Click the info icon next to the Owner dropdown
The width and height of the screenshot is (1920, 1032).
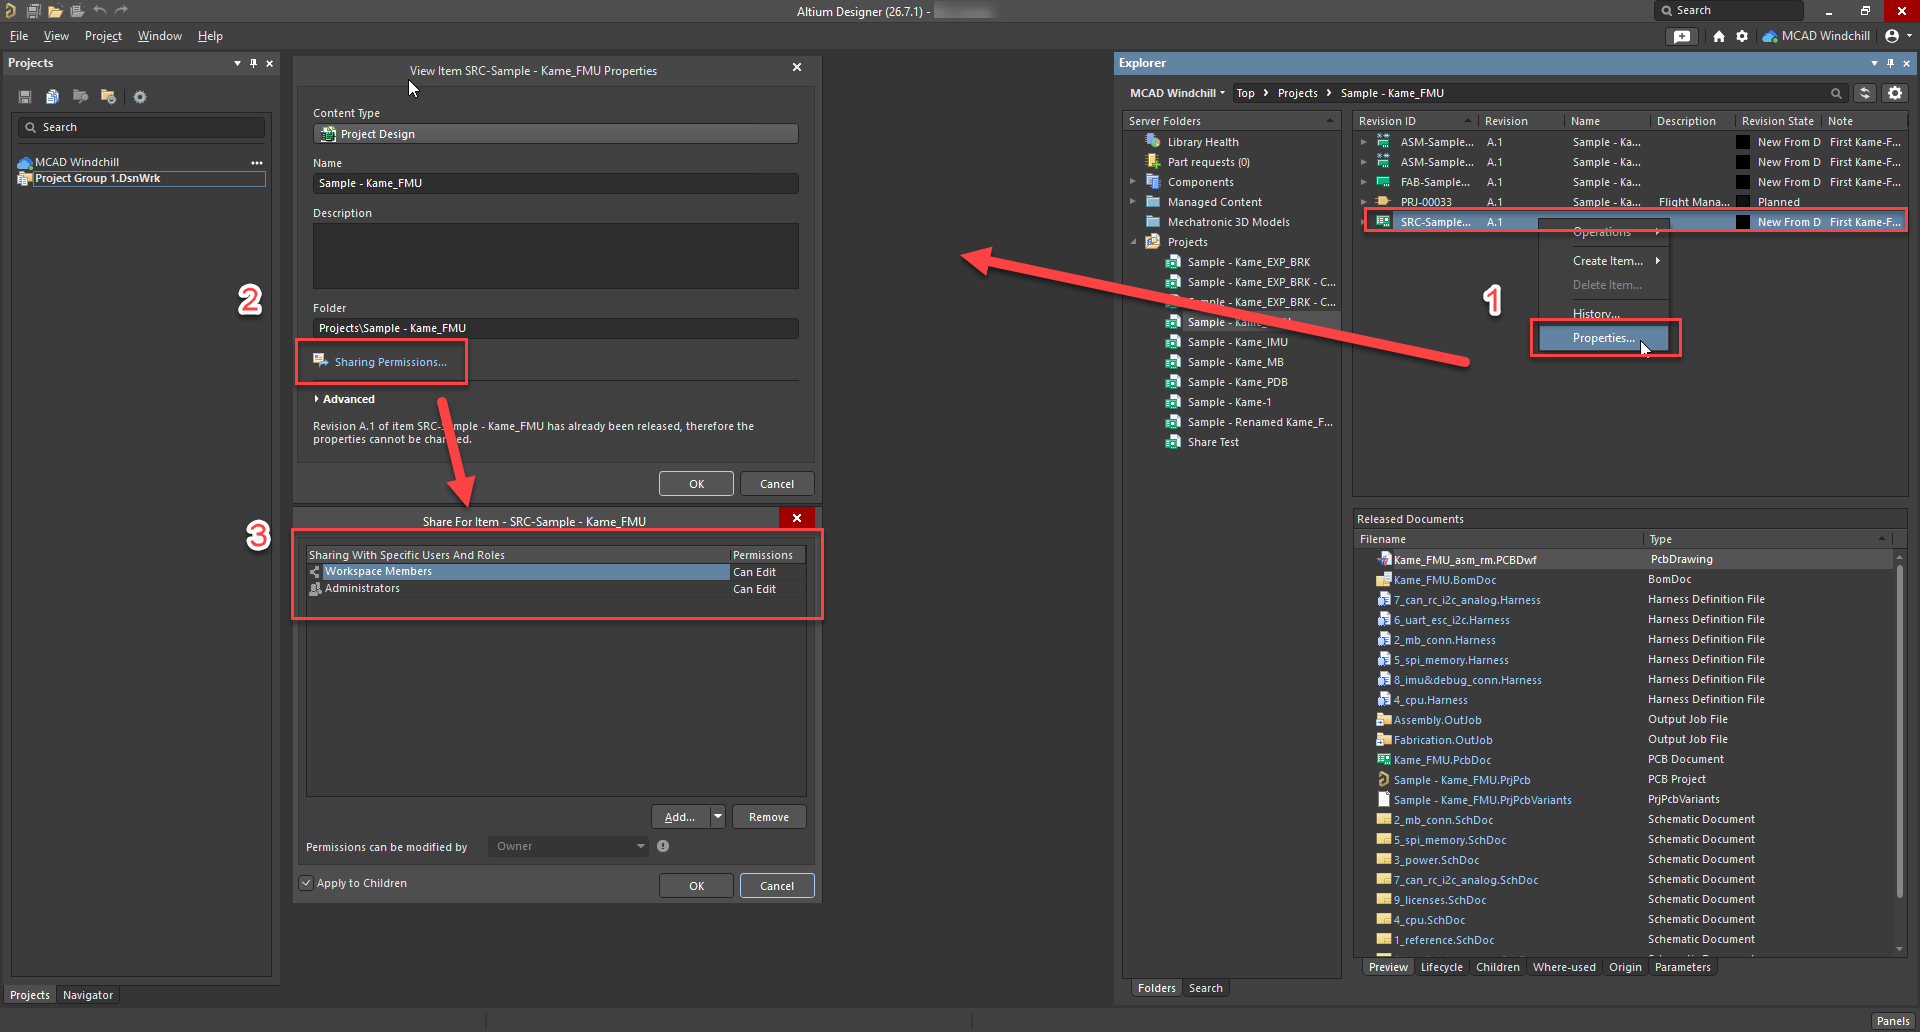(x=663, y=846)
